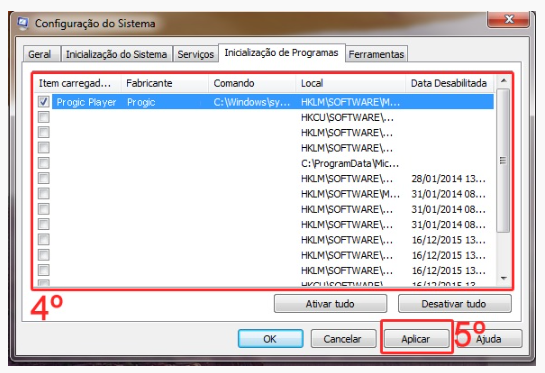This screenshot has height=373, width=545.
Task: Select the Inicialização de Programas tab
Action: click(x=281, y=53)
